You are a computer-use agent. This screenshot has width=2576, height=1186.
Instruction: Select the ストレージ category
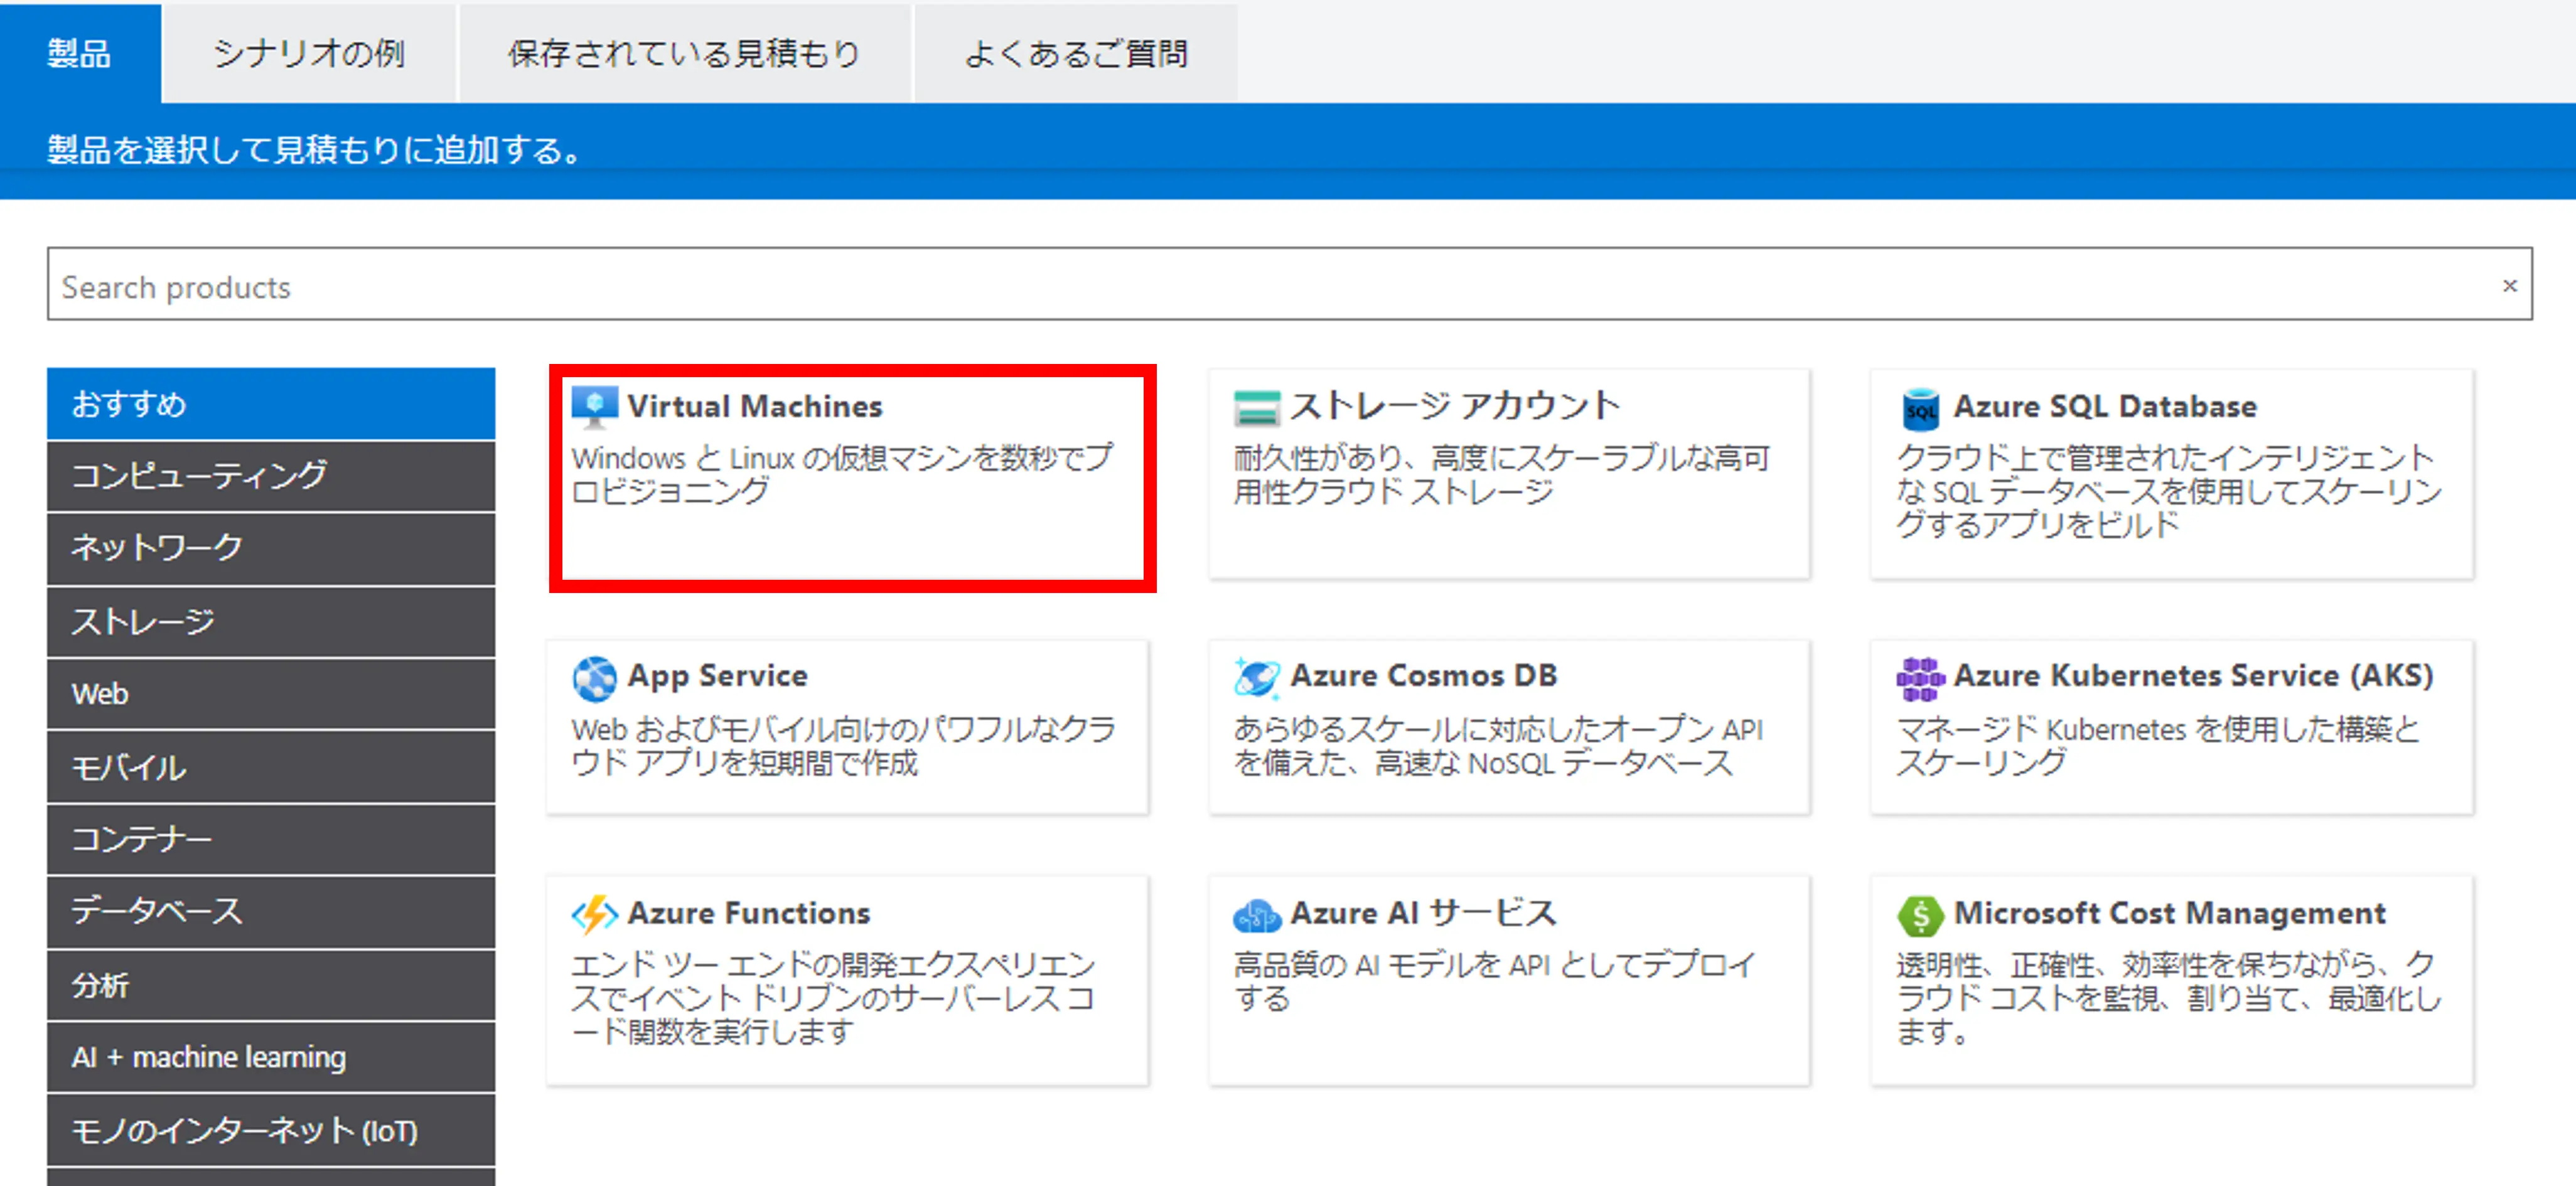click(271, 622)
